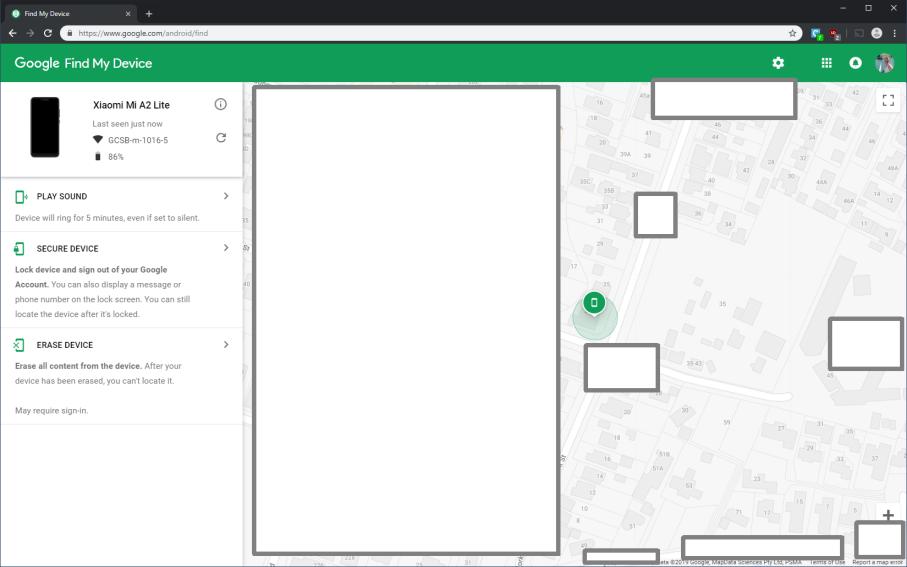Click the Secure Device lock icon

point(19,248)
